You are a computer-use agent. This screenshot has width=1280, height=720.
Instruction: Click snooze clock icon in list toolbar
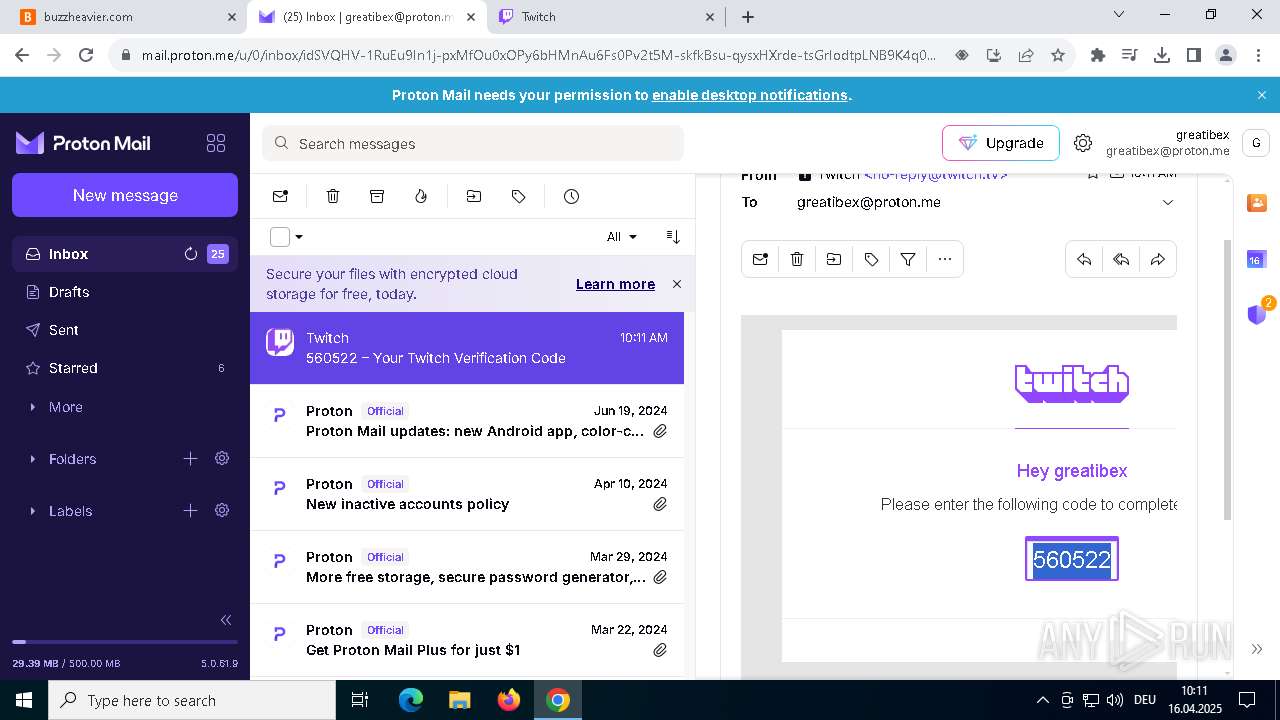571,196
